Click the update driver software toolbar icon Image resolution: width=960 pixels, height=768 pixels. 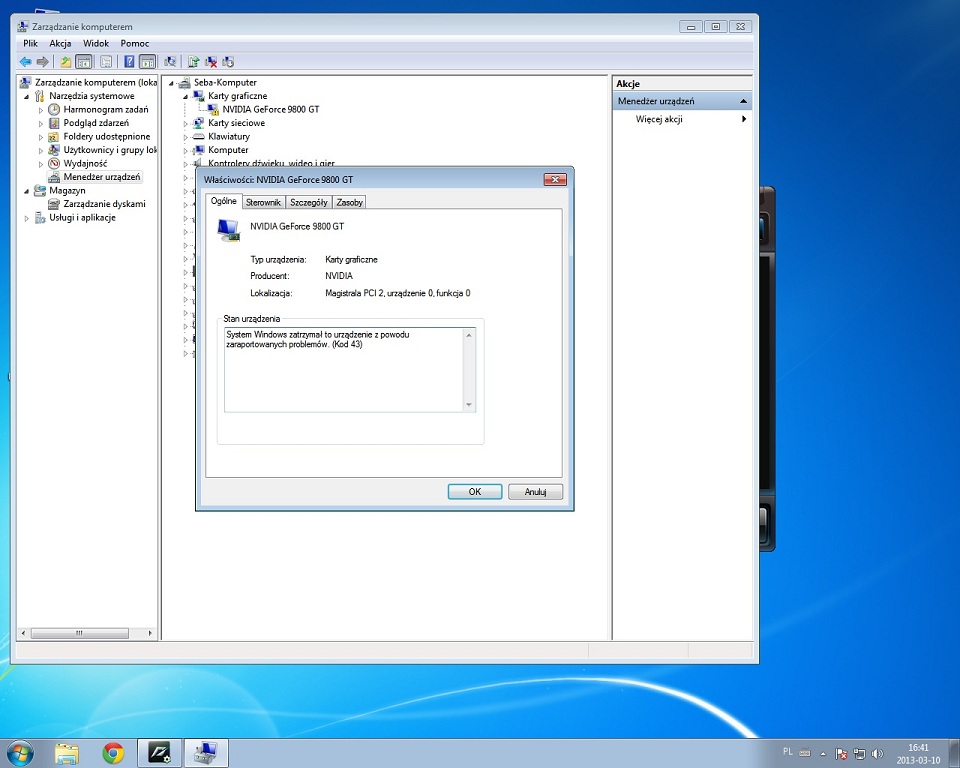click(x=193, y=61)
